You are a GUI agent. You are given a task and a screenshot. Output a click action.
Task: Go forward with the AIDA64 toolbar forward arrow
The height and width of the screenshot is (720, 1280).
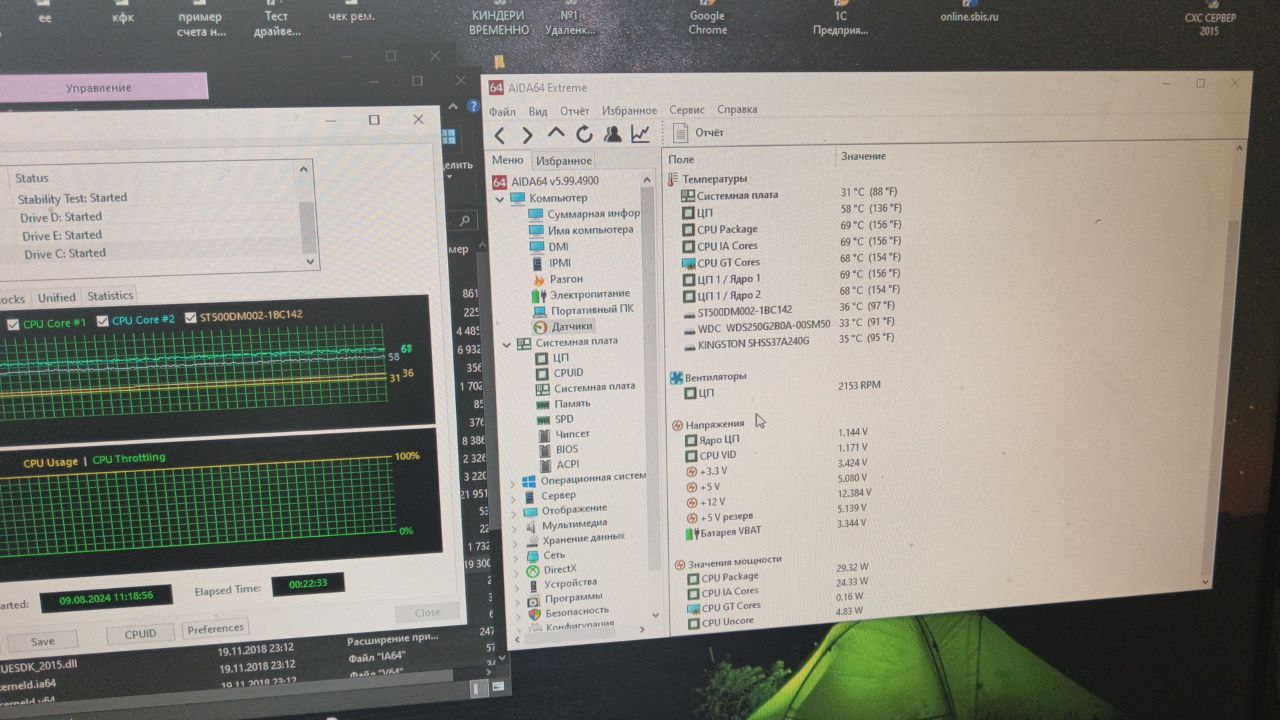coord(527,135)
